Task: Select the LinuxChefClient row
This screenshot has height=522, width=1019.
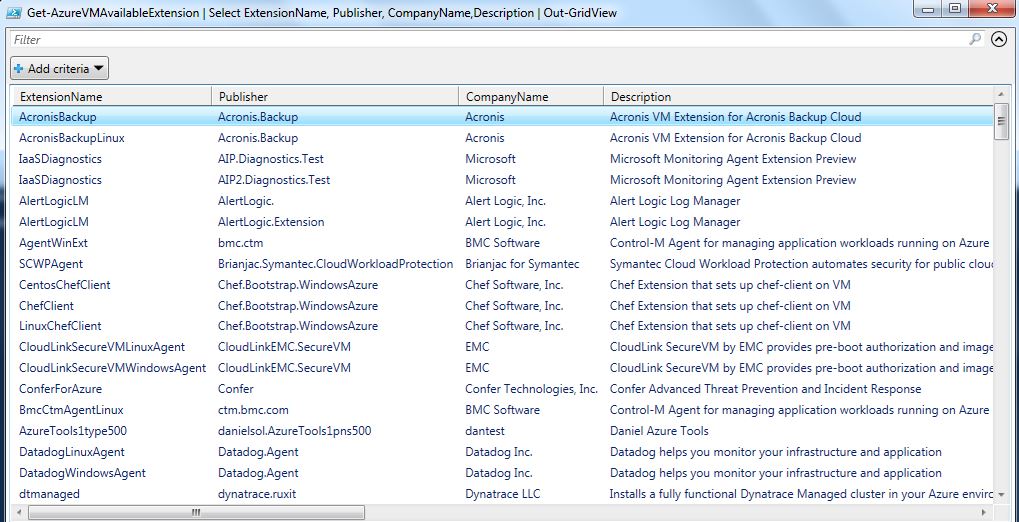Action: click(x=503, y=326)
